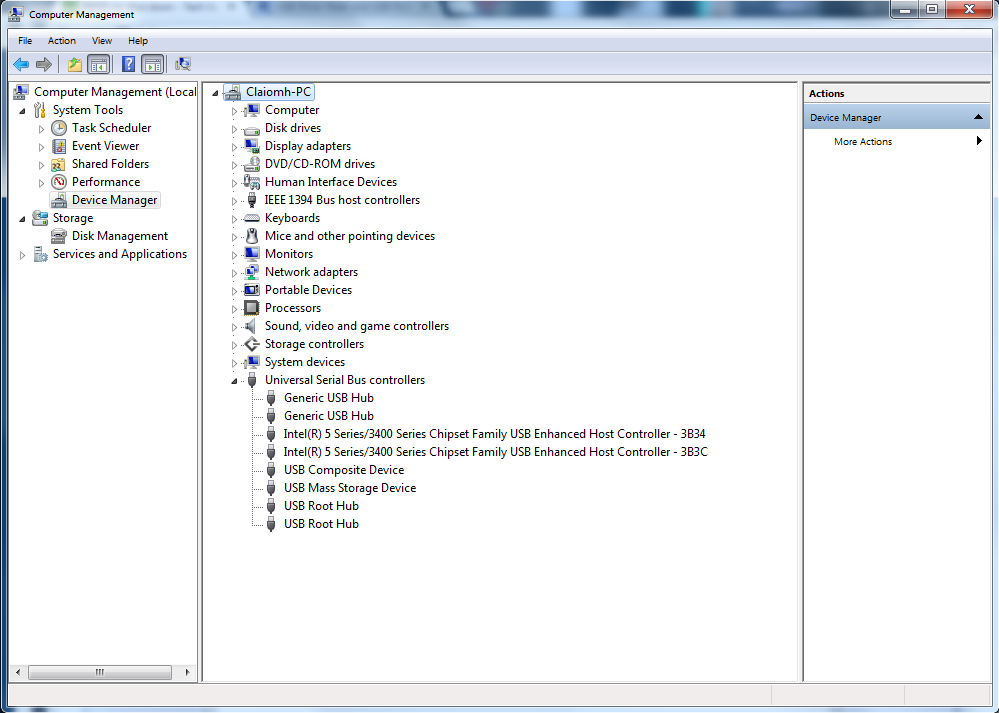
Task: Click the DVD/CD-ROM drives icon
Action: (252, 164)
